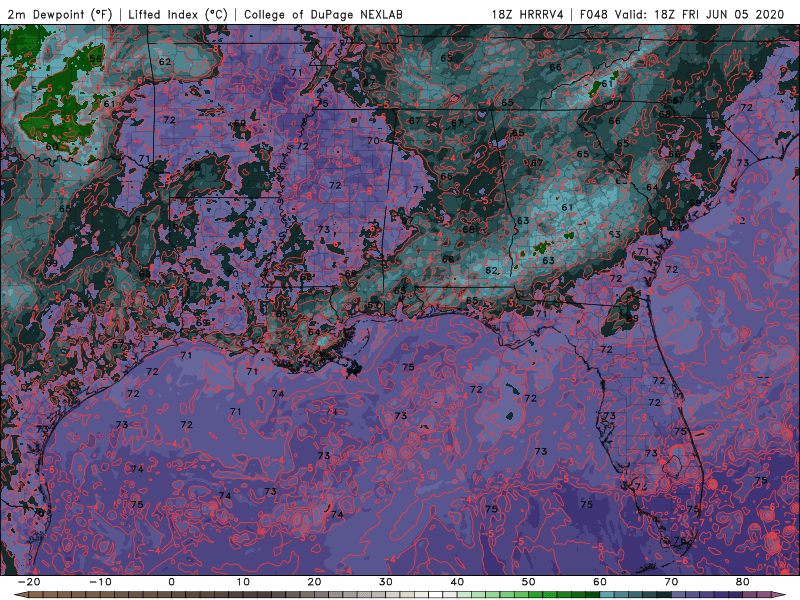The image size is (800, 600).
Task: Click the 10 label on the color scale
Action: (x=243, y=582)
